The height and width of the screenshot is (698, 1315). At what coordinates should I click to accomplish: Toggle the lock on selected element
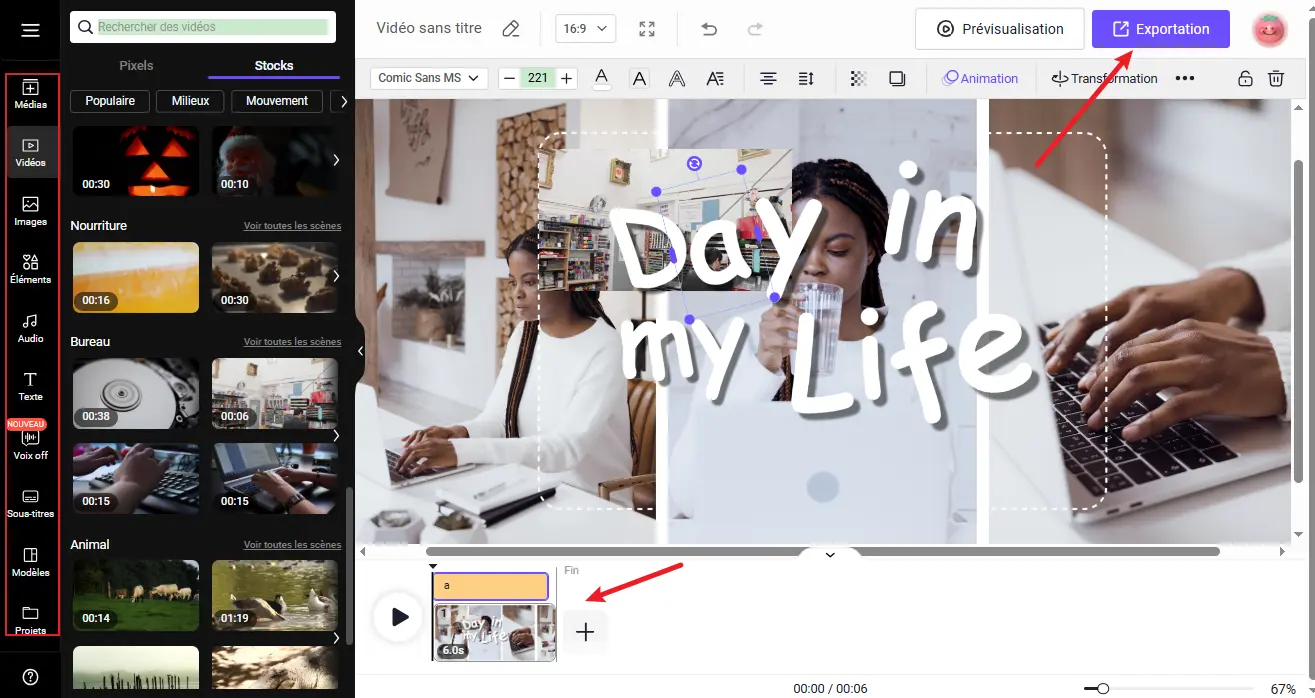1245,78
